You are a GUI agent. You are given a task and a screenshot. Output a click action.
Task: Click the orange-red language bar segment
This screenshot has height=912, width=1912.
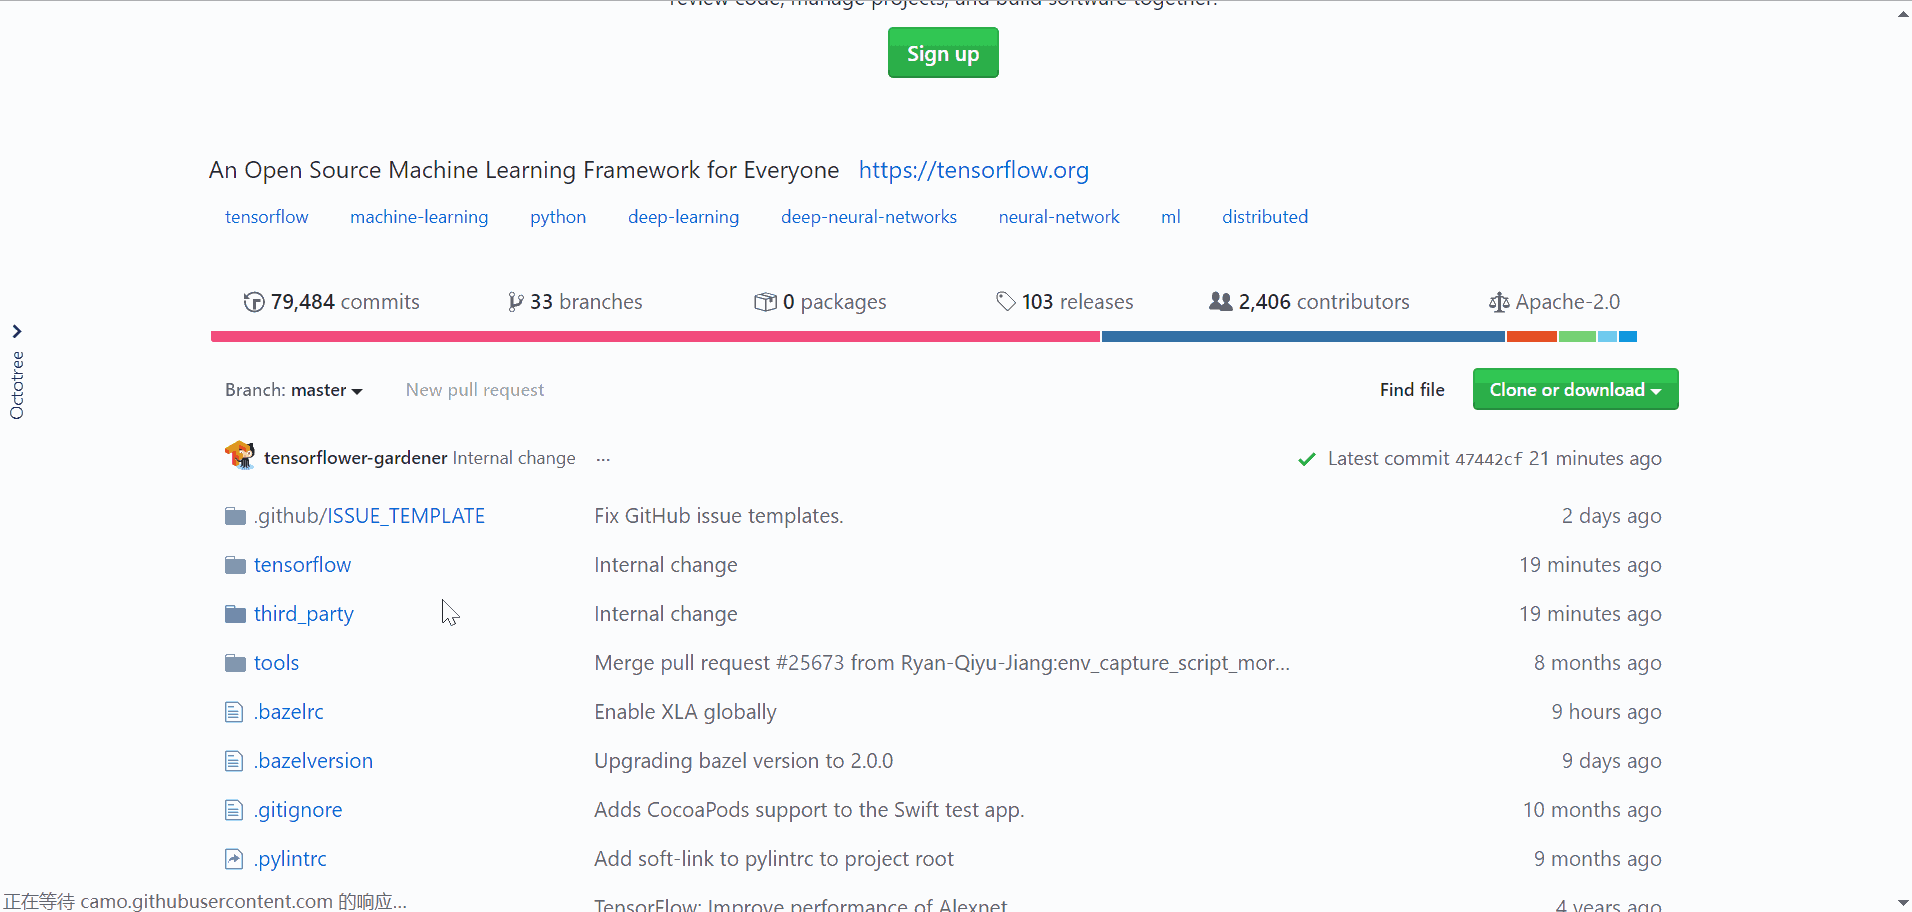(x=1532, y=337)
